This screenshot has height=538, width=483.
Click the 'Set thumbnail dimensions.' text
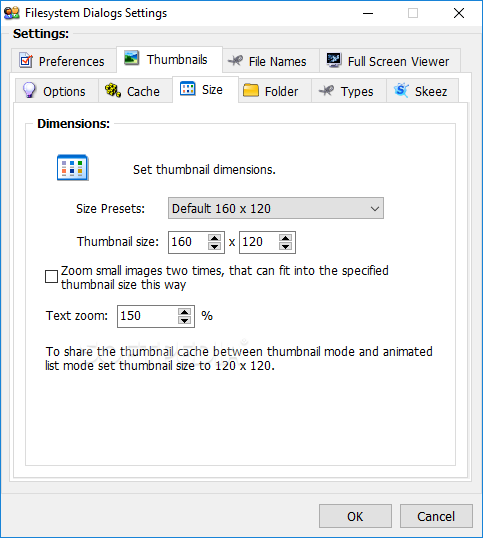click(x=204, y=169)
